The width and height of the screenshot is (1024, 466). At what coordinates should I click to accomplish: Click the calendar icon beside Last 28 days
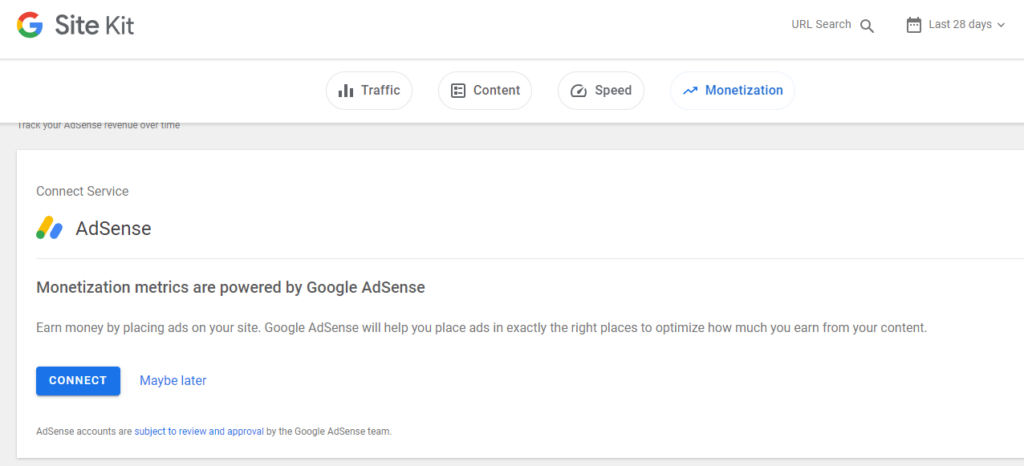point(914,25)
